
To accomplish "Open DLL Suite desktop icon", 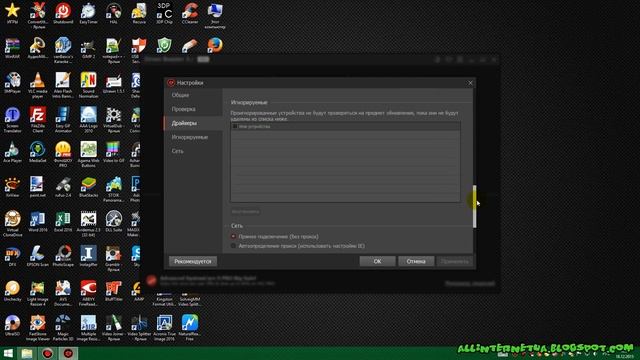I will (x=113, y=222).
